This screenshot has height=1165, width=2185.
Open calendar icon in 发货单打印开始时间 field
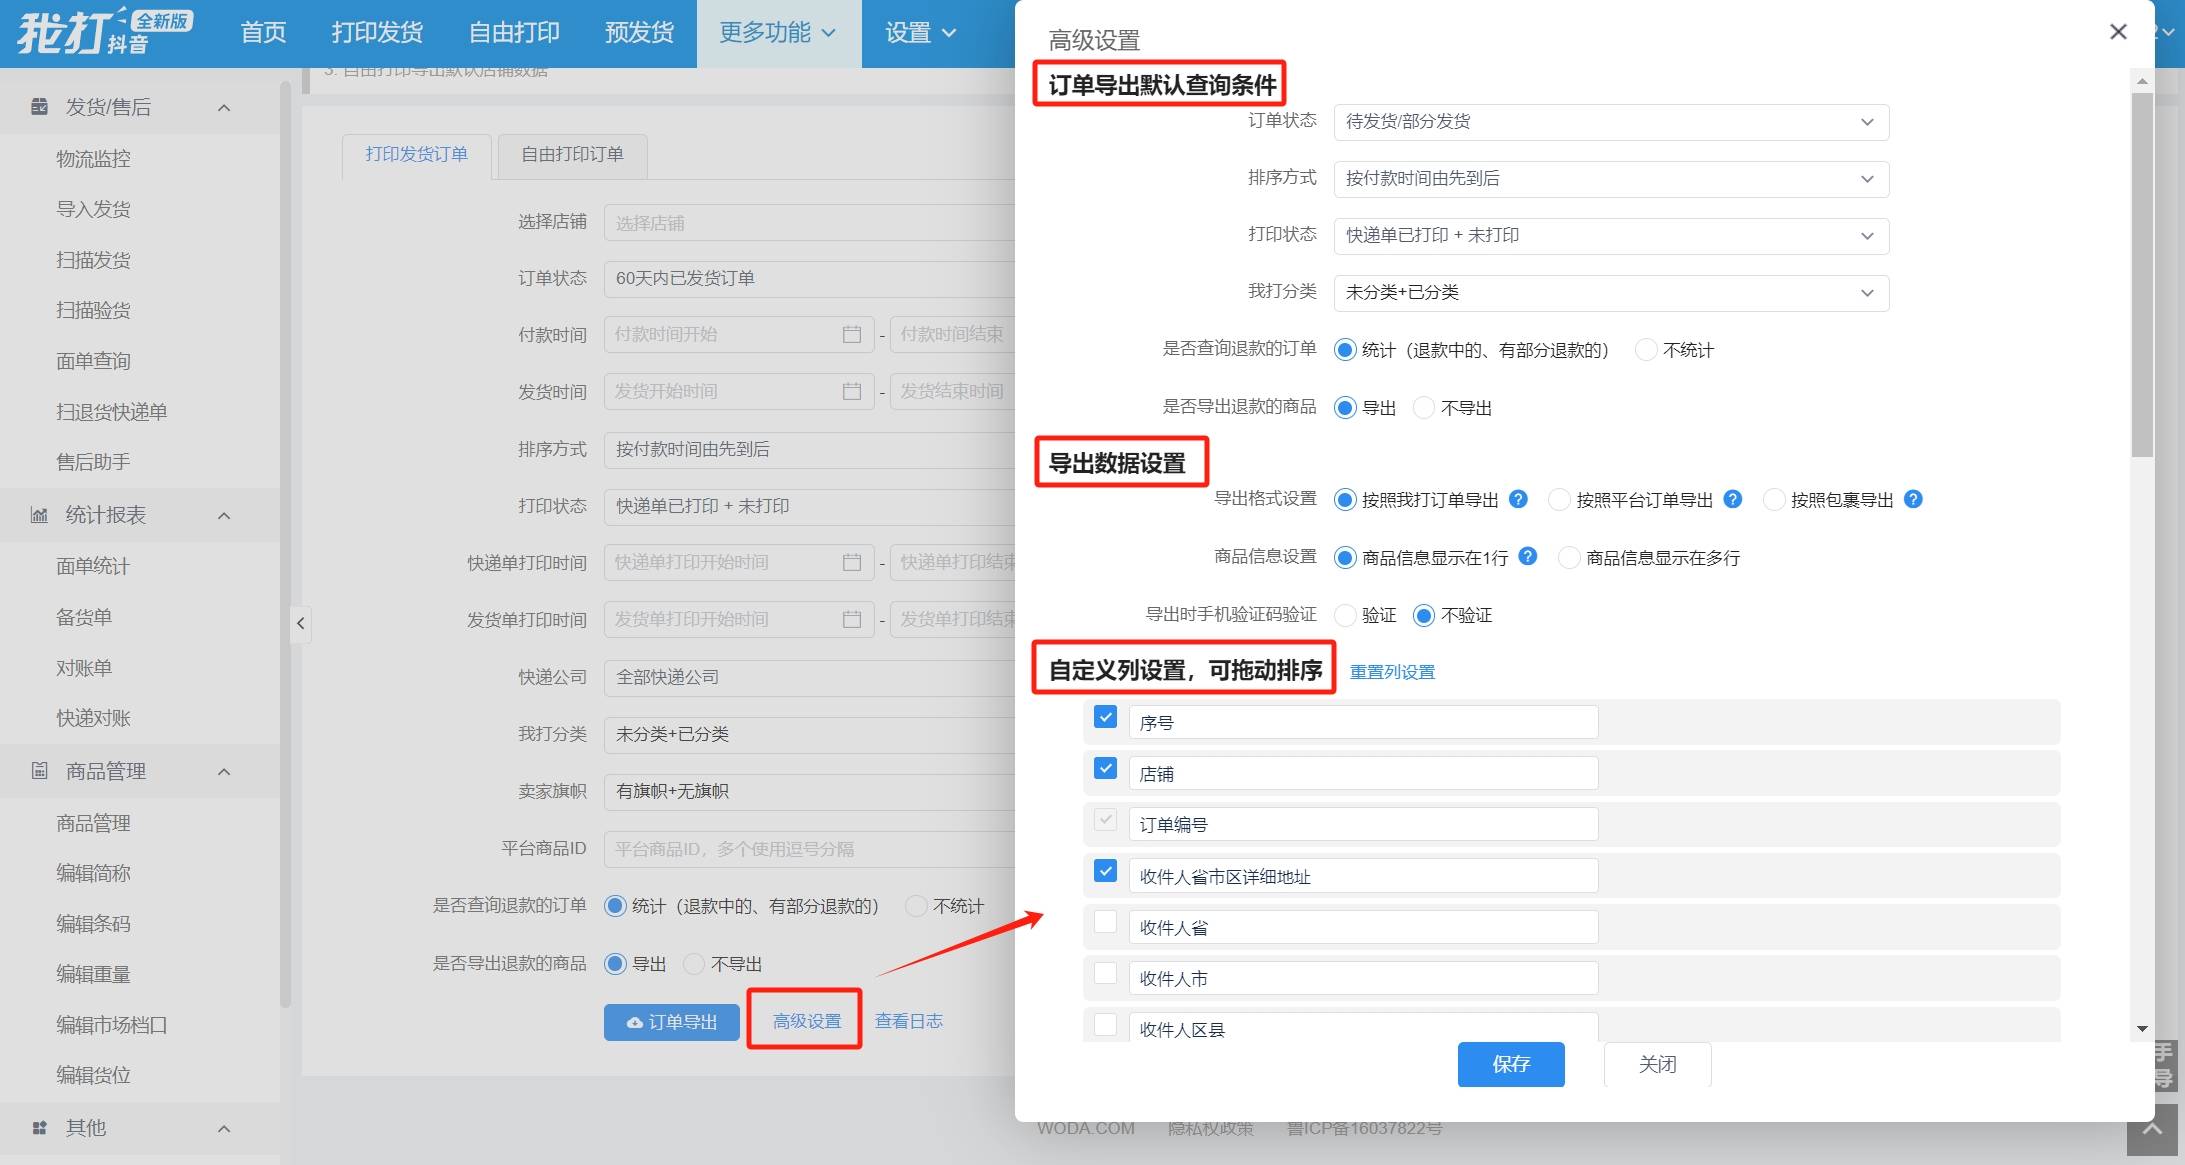(852, 619)
